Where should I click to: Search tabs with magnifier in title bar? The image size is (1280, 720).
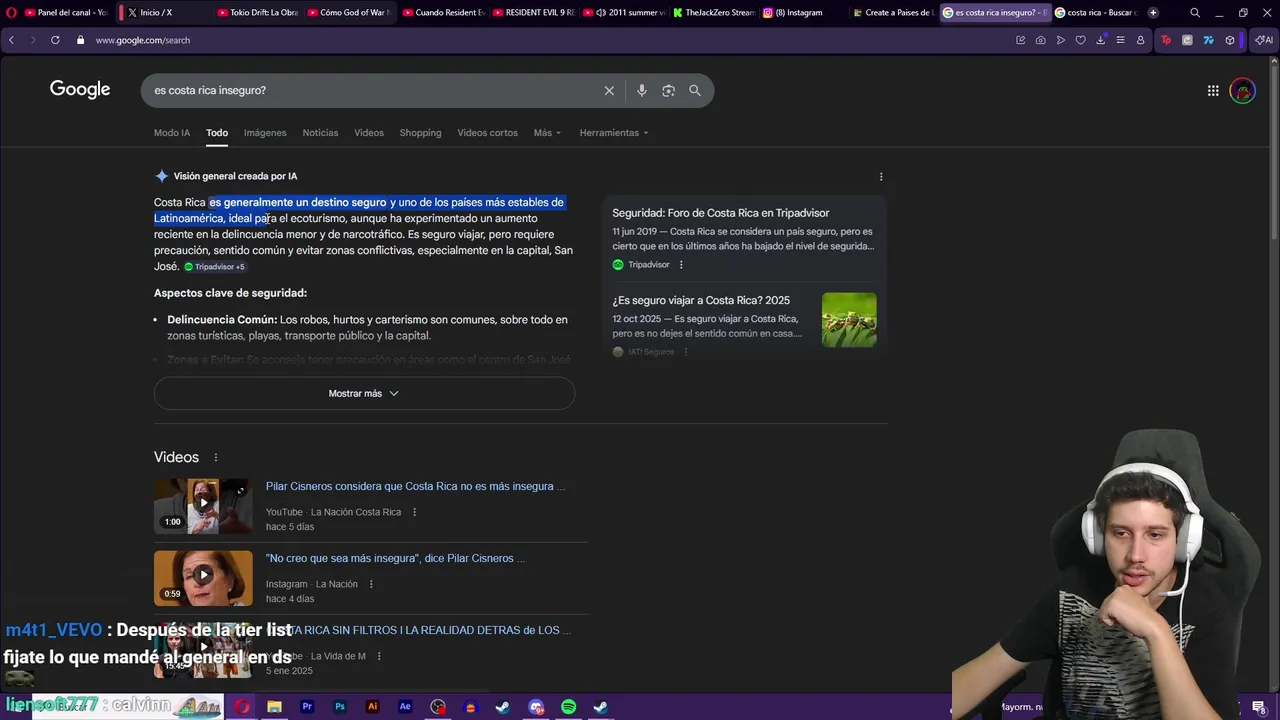(x=1195, y=13)
